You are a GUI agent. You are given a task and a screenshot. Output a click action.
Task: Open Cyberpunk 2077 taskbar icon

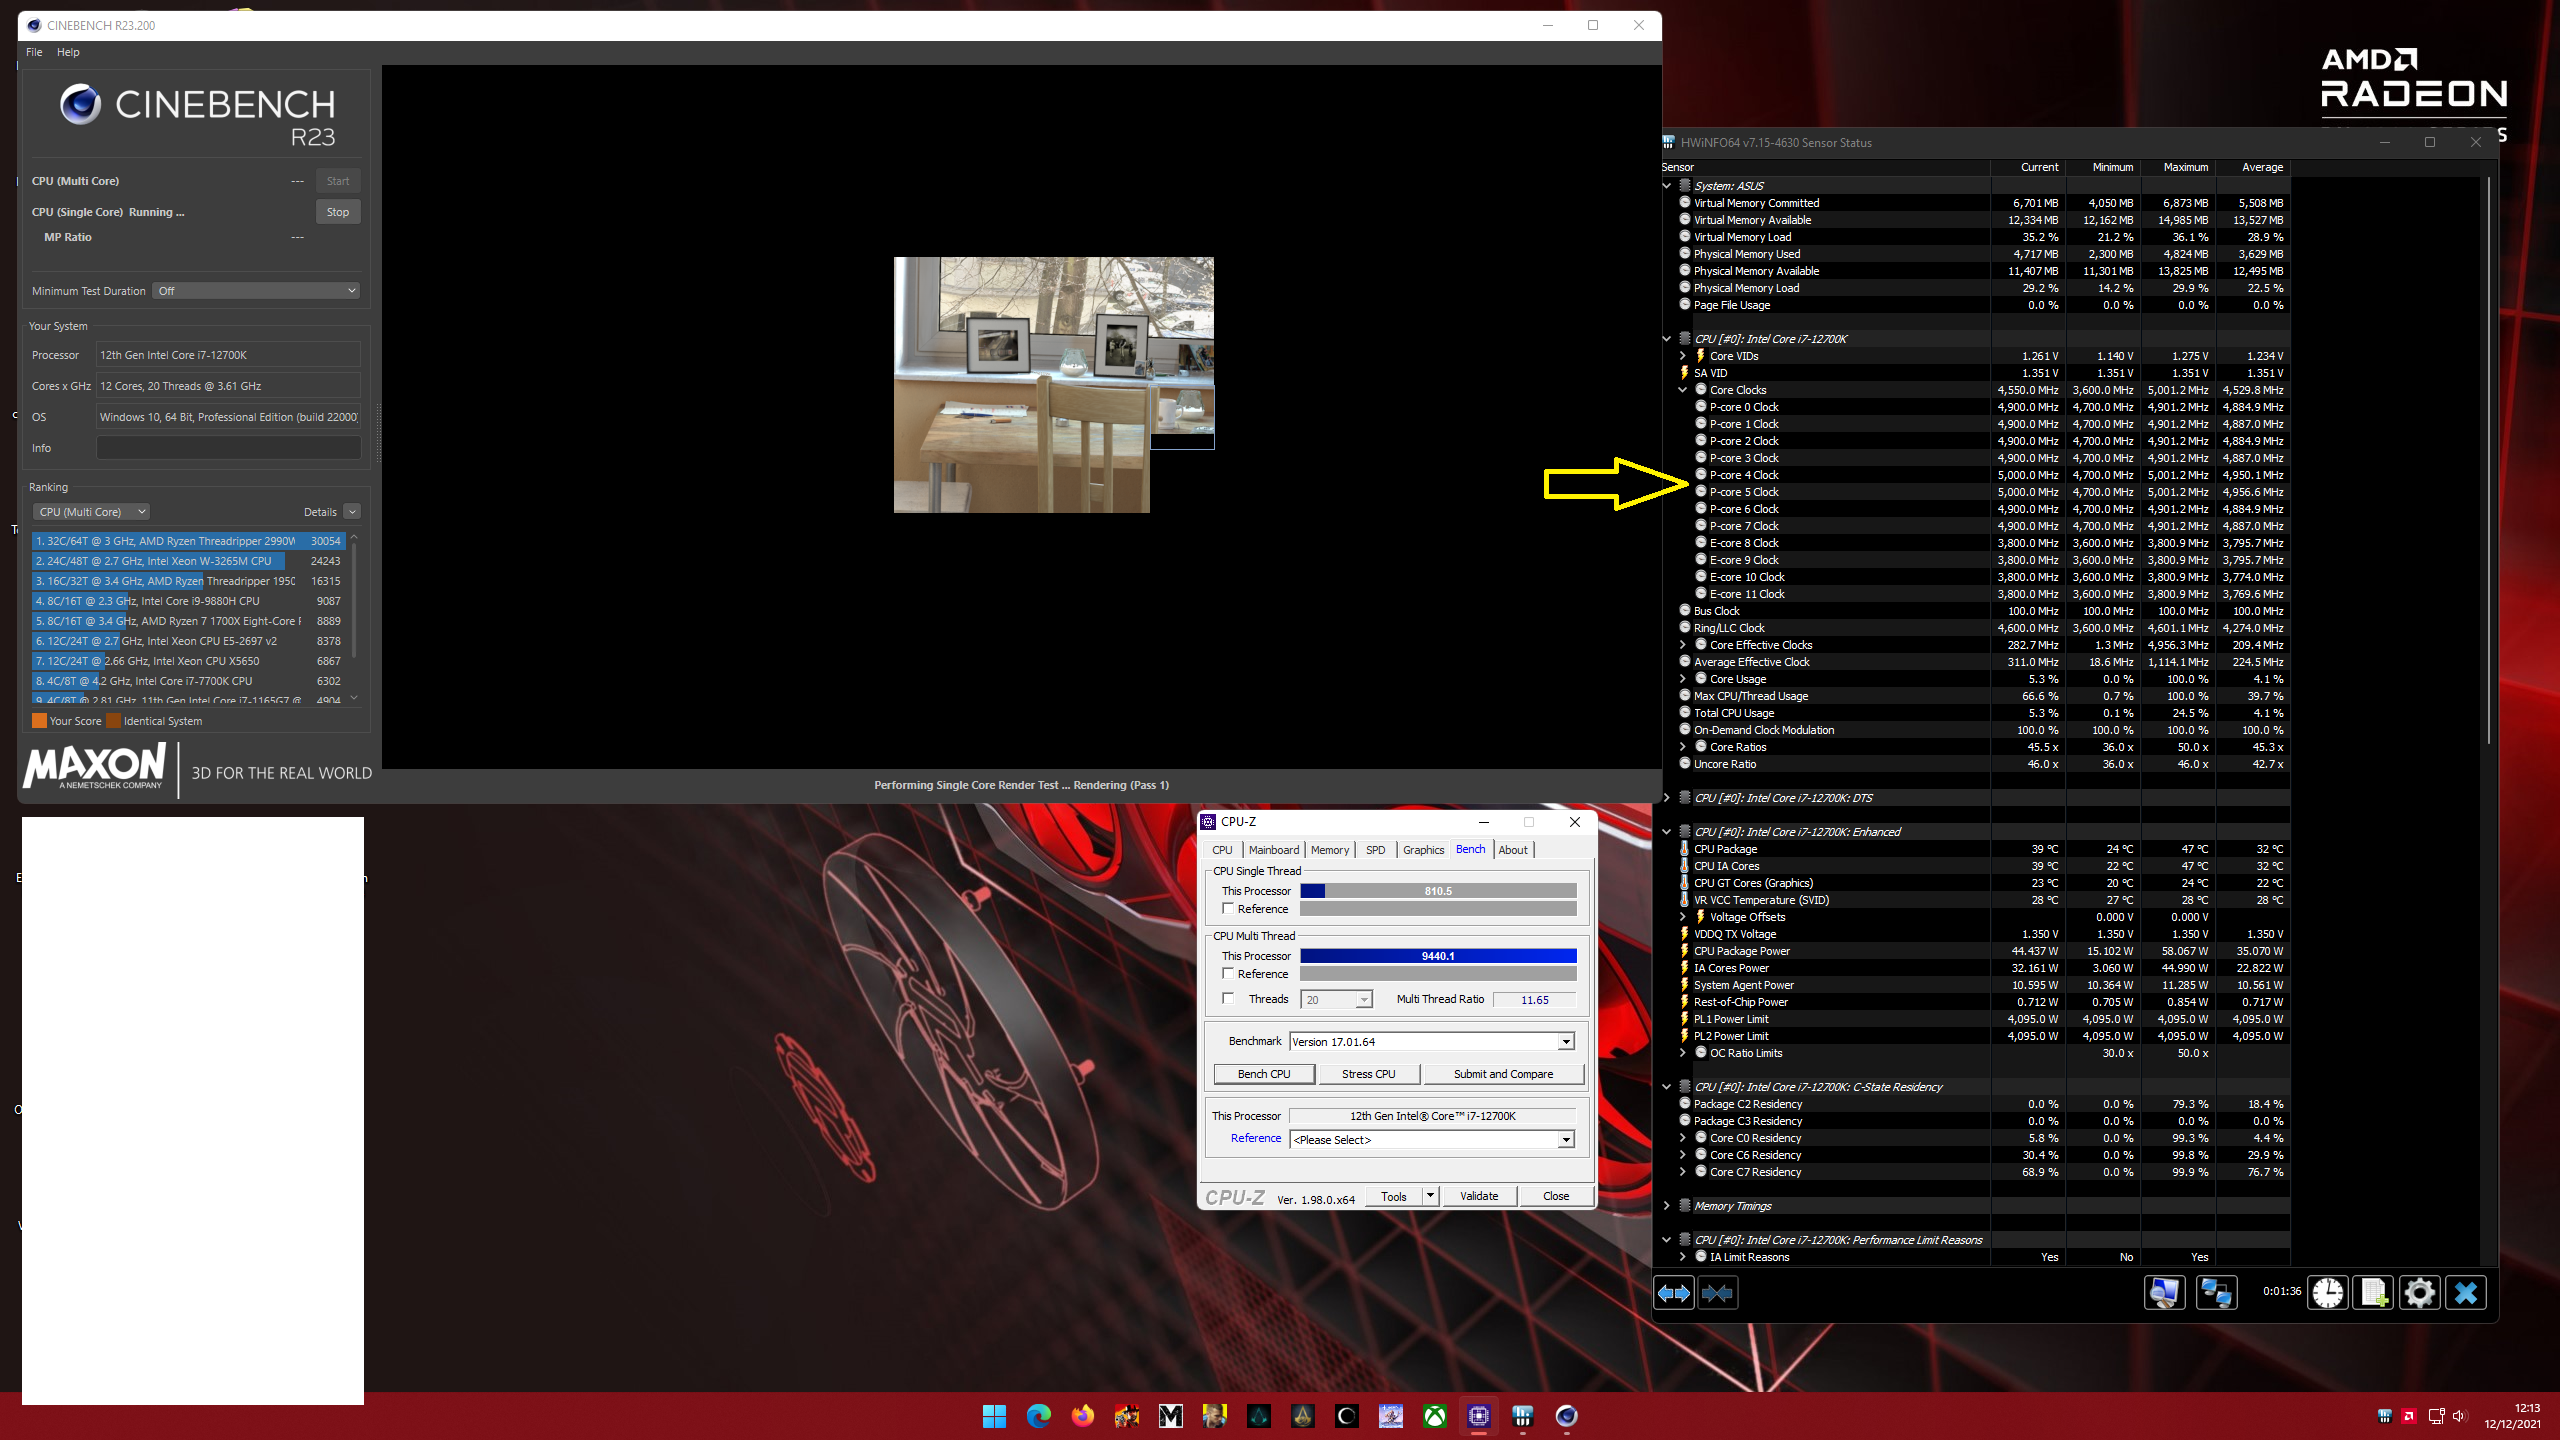click(x=1215, y=1416)
